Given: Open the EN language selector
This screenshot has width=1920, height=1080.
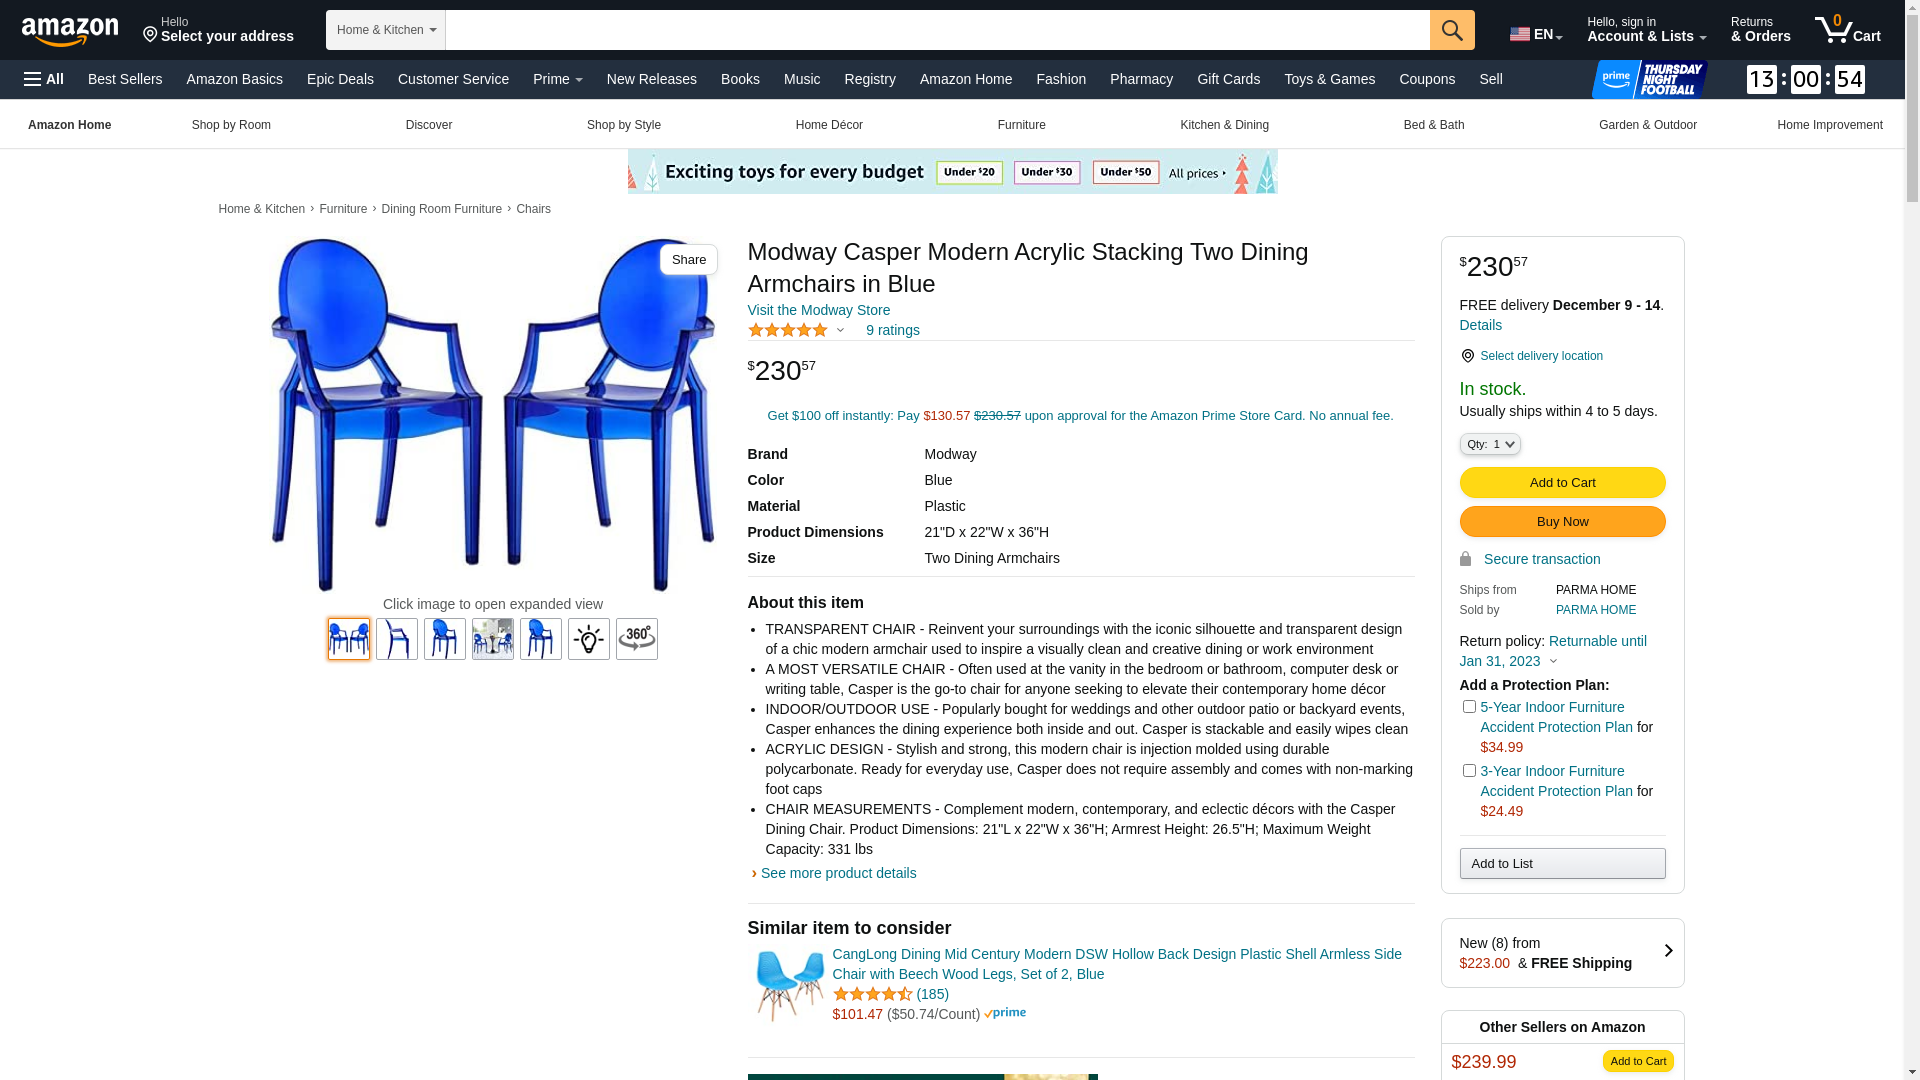Looking at the screenshot, I should [x=1536, y=34].
